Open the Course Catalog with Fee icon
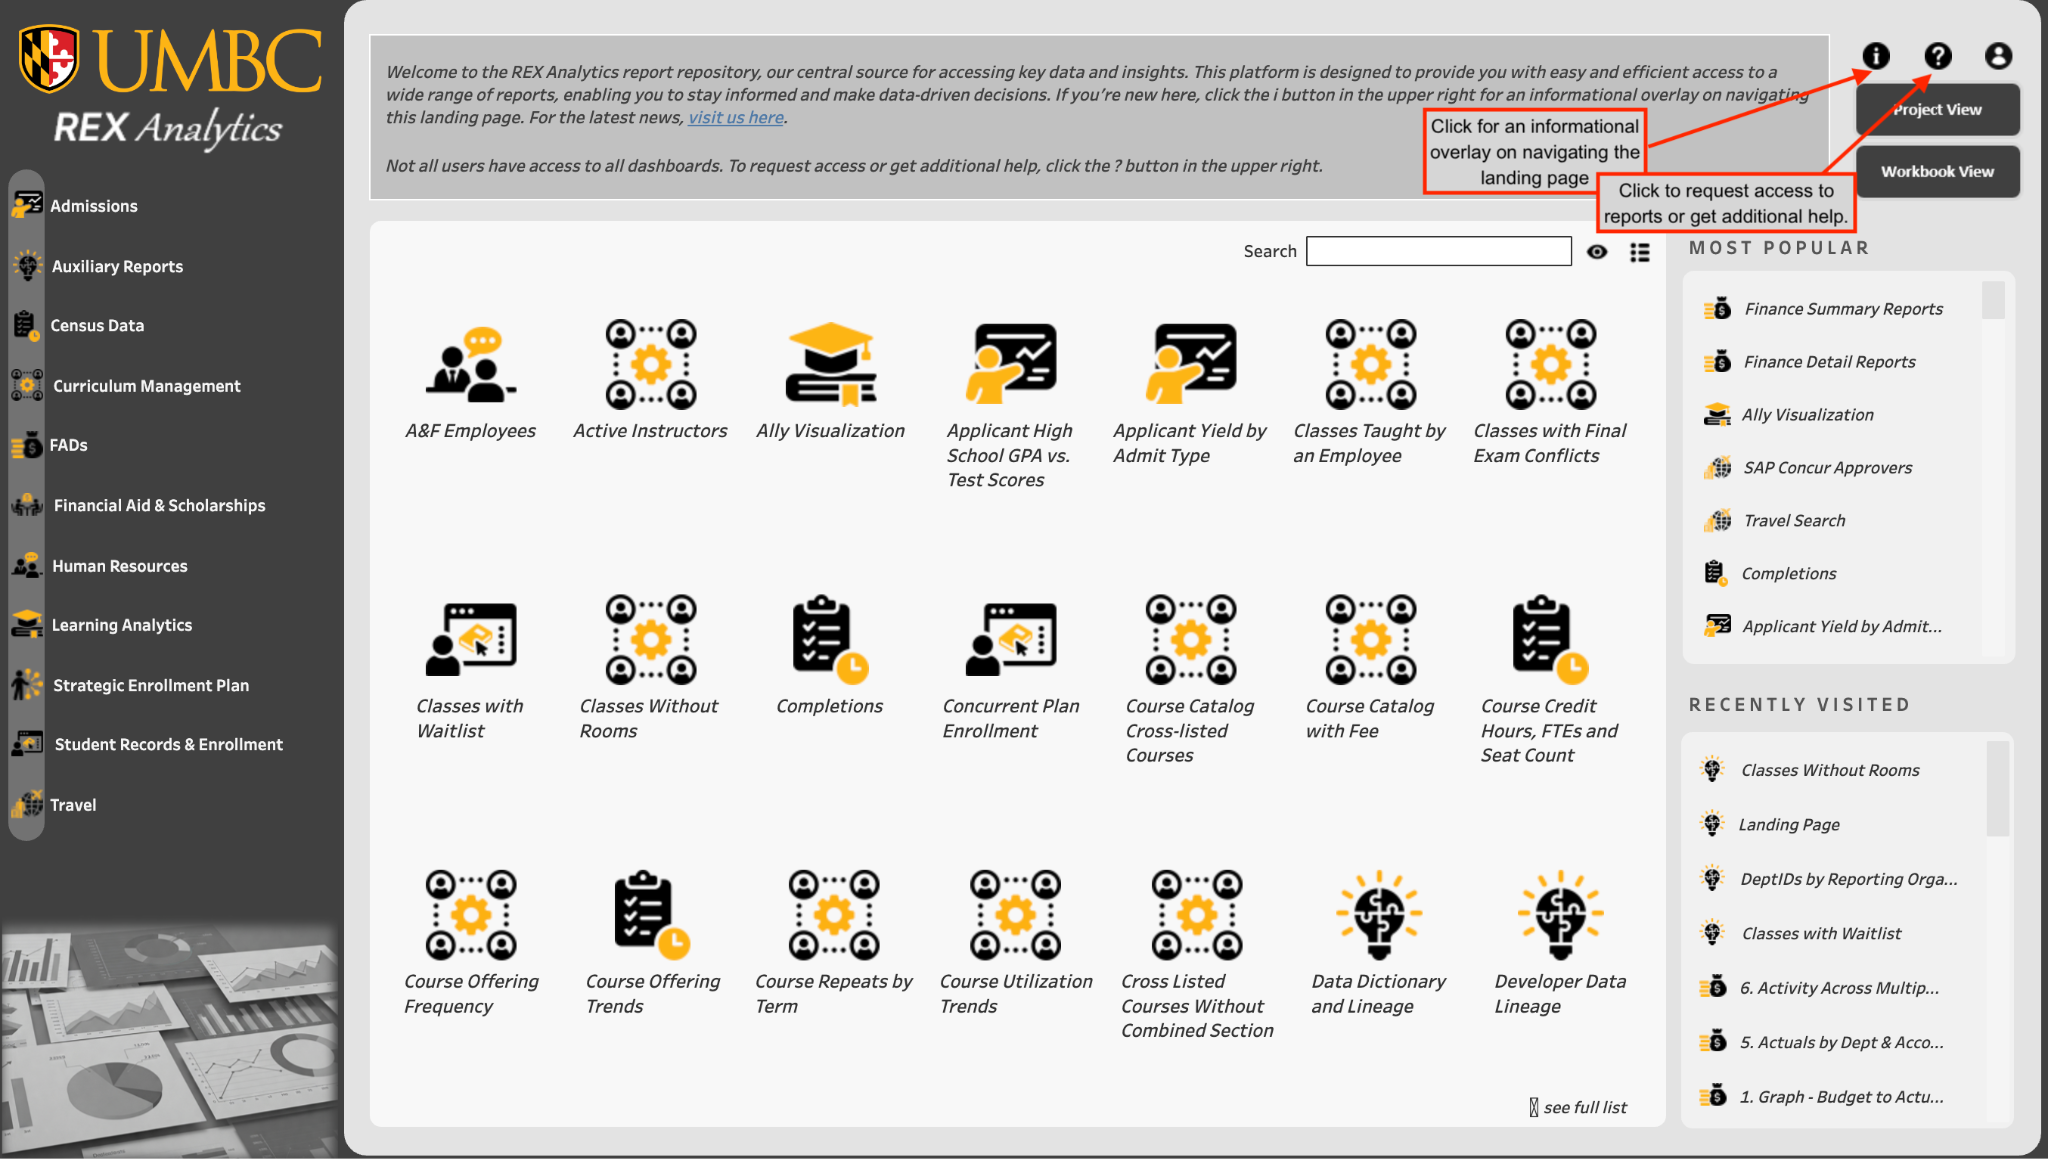 coord(1371,639)
